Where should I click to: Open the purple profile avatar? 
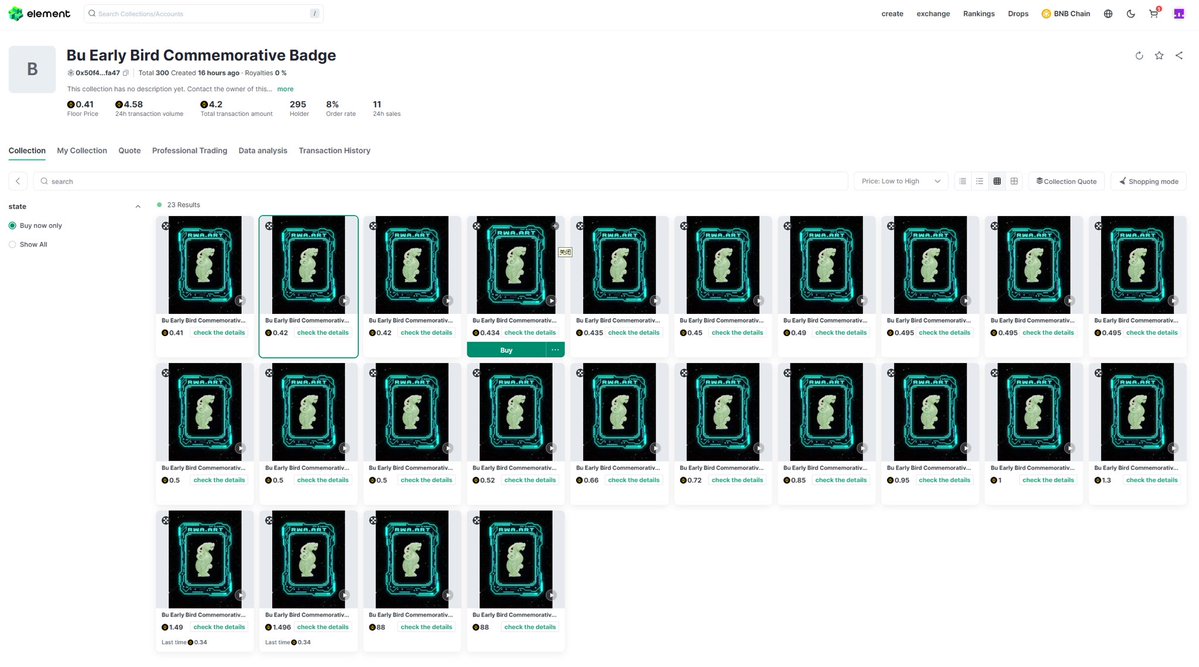(1179, 14)
